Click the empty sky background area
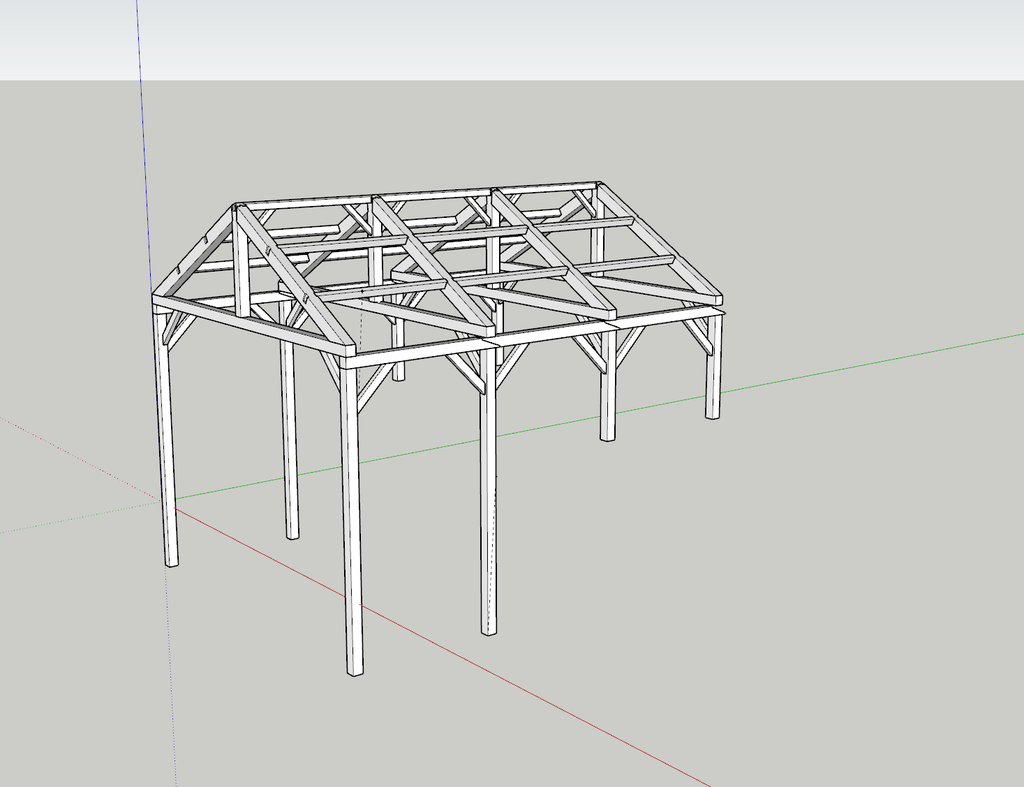This screenshot has width=1024, height=787. pyautogui.click(x=600, y=40)
